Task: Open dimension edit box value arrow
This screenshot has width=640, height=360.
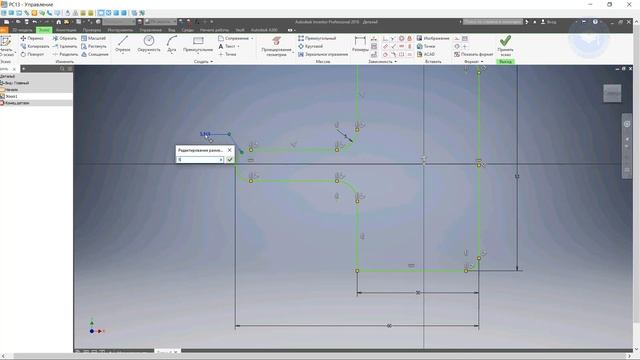Action: click(x=221, y=160)
